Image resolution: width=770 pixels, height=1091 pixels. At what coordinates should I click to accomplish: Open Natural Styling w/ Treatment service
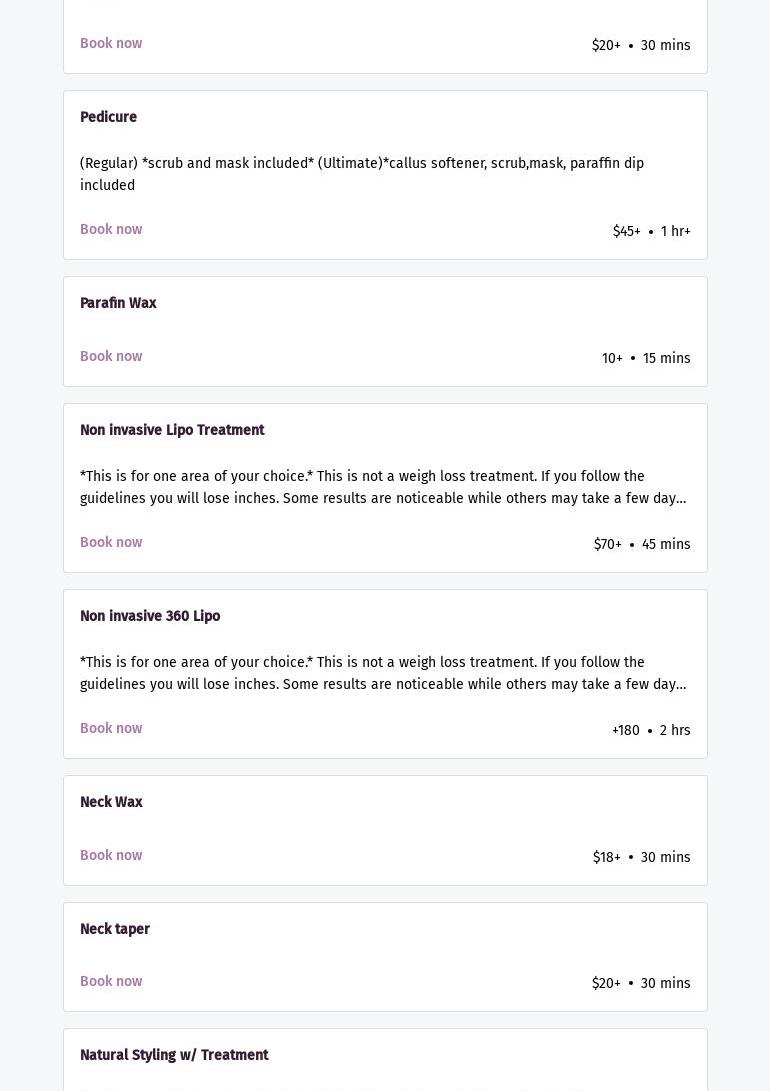[174, 1055]
